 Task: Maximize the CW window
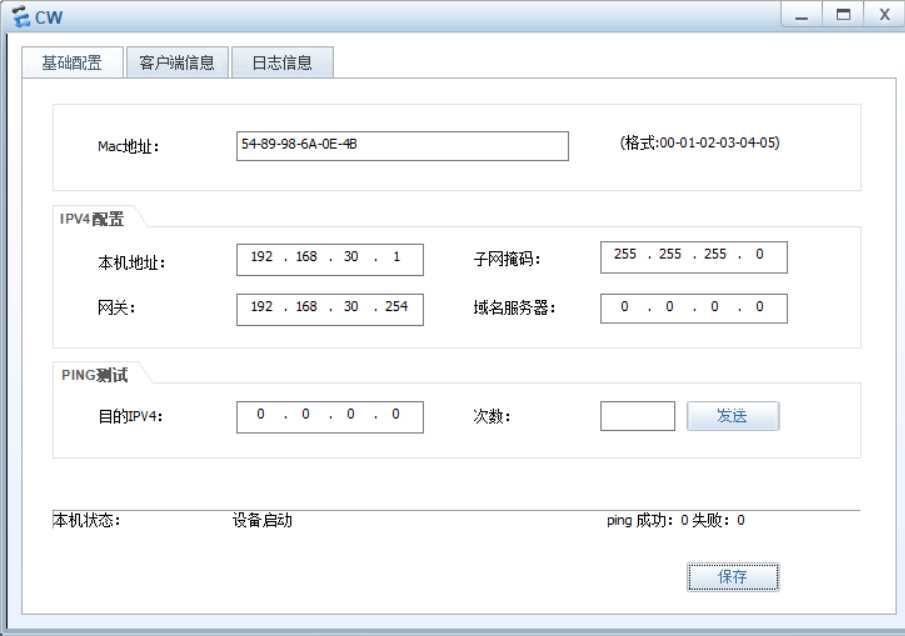(x=843, y=14)
